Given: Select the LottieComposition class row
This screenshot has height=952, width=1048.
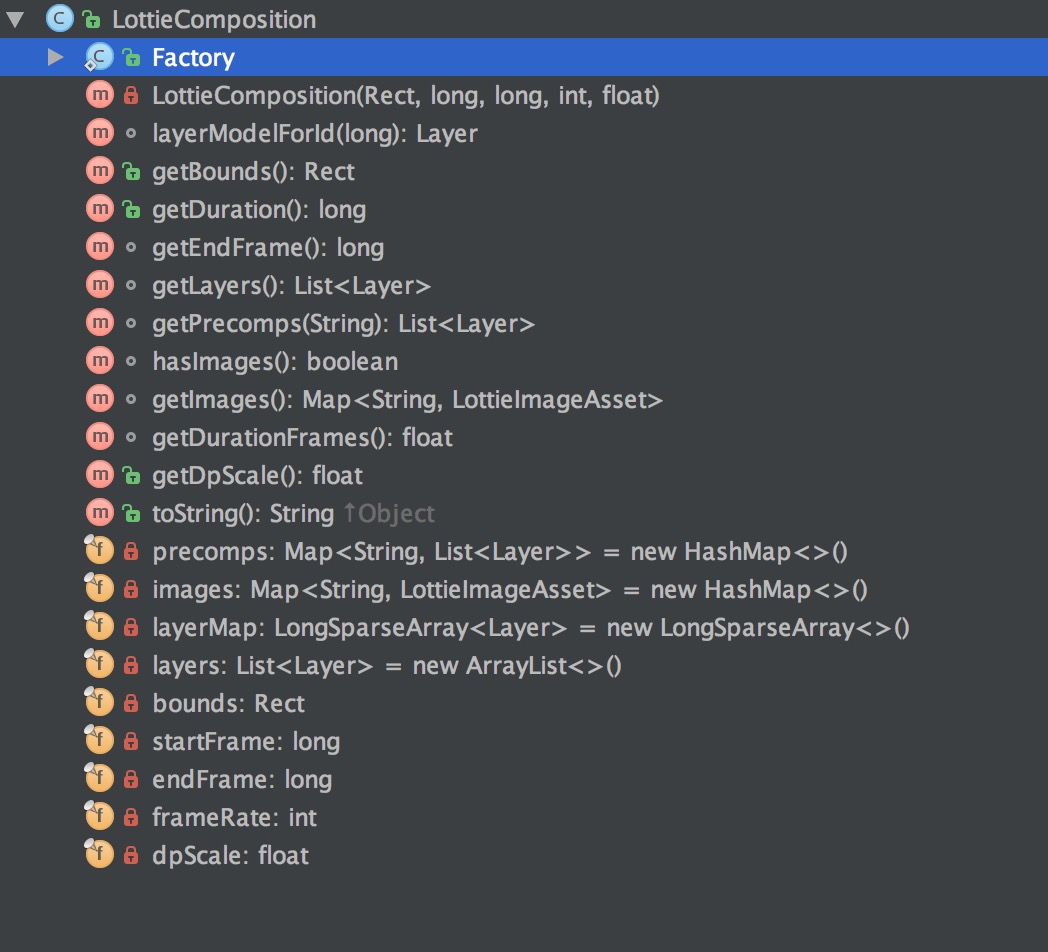Looking at the screenshot, I should 524,19.
